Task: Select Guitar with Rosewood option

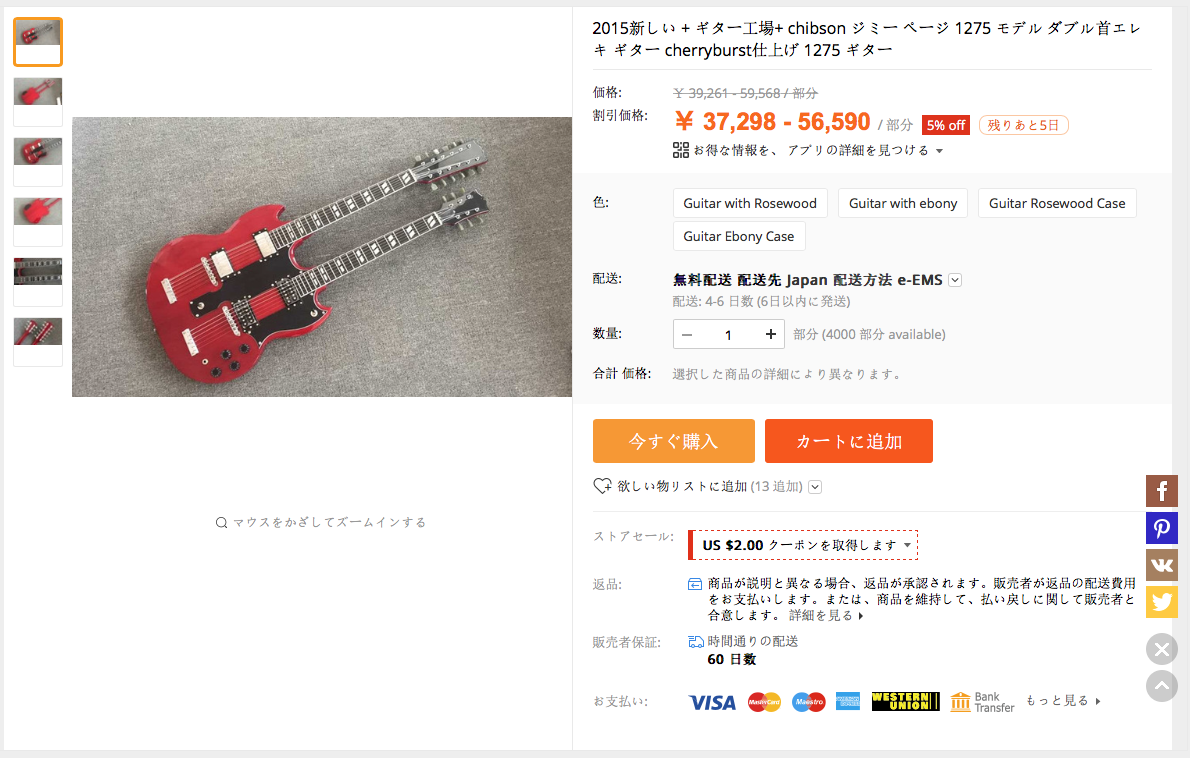Action: [750, 203]
